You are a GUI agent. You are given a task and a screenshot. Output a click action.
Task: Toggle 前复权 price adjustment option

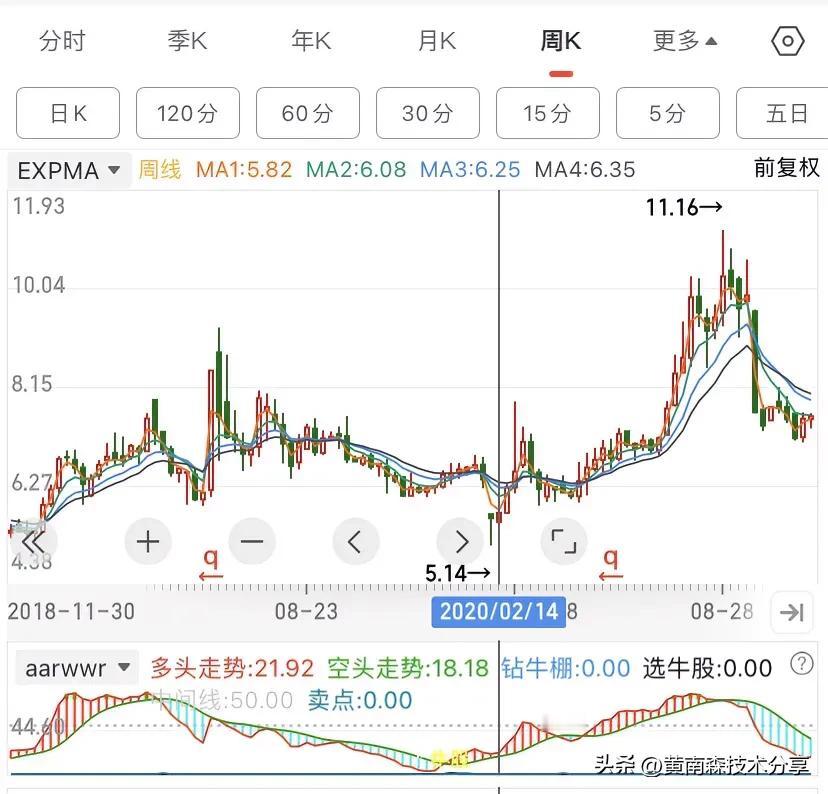pyautogui.click(x=787, y=168)
